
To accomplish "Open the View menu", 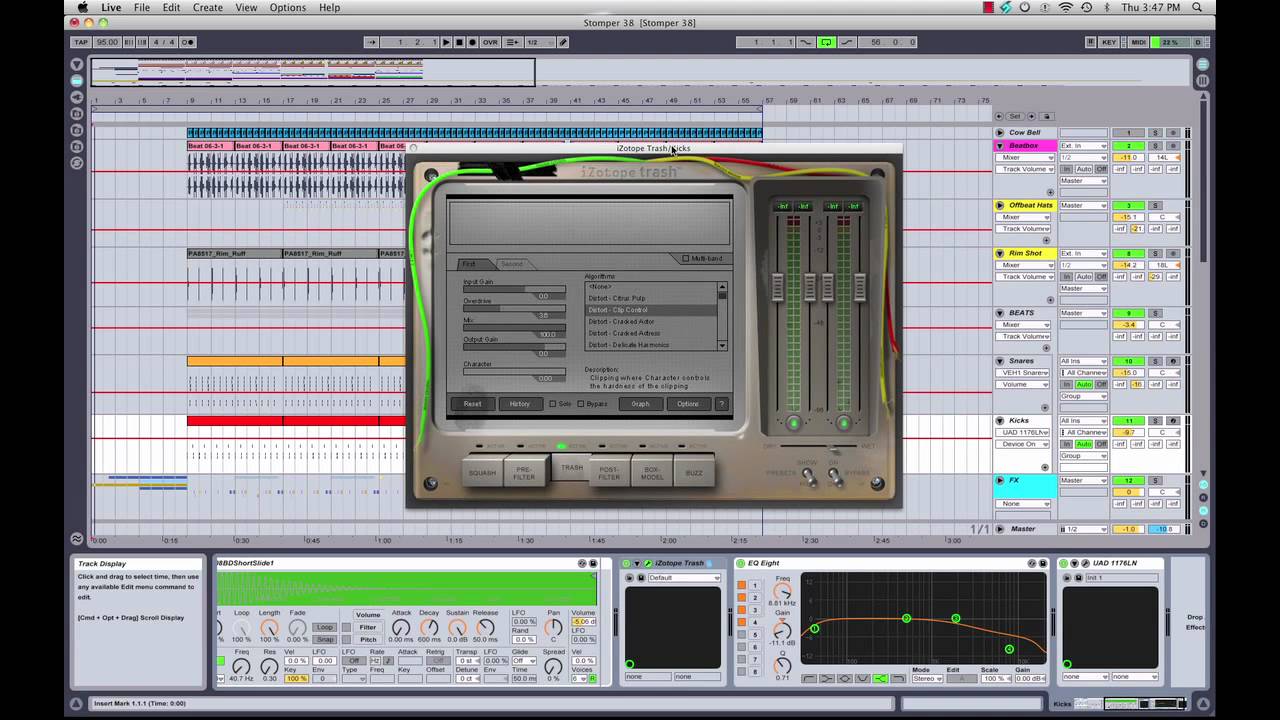I will pos(246,7).
